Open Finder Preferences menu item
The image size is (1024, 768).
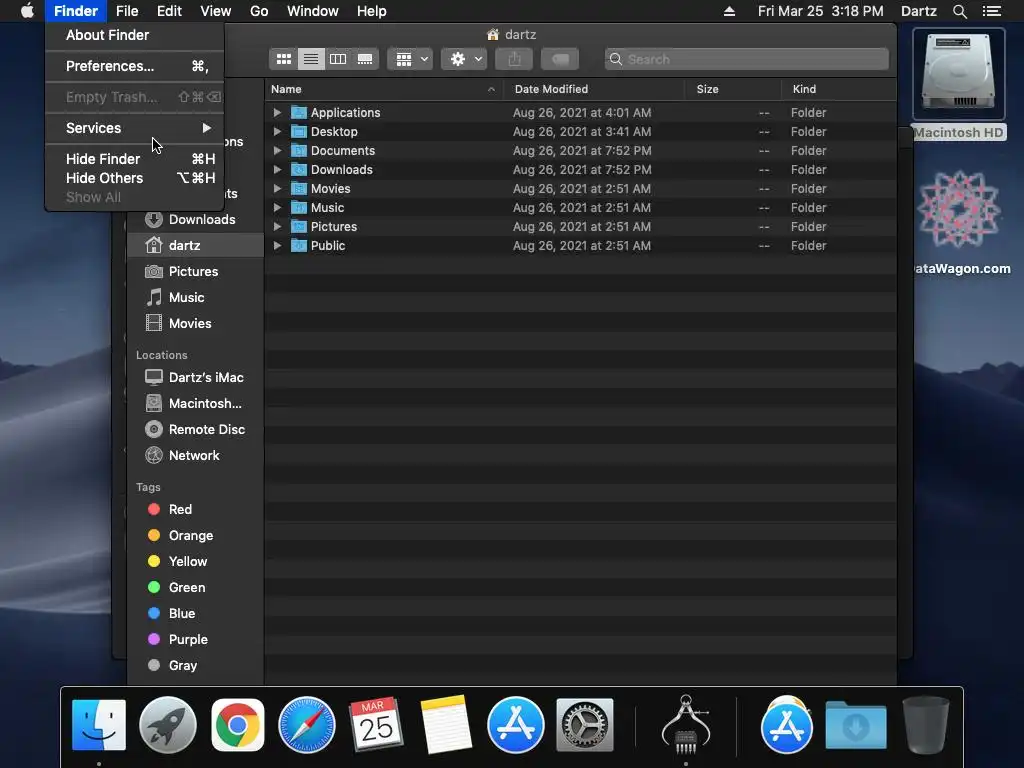click(x=135, y=66)
